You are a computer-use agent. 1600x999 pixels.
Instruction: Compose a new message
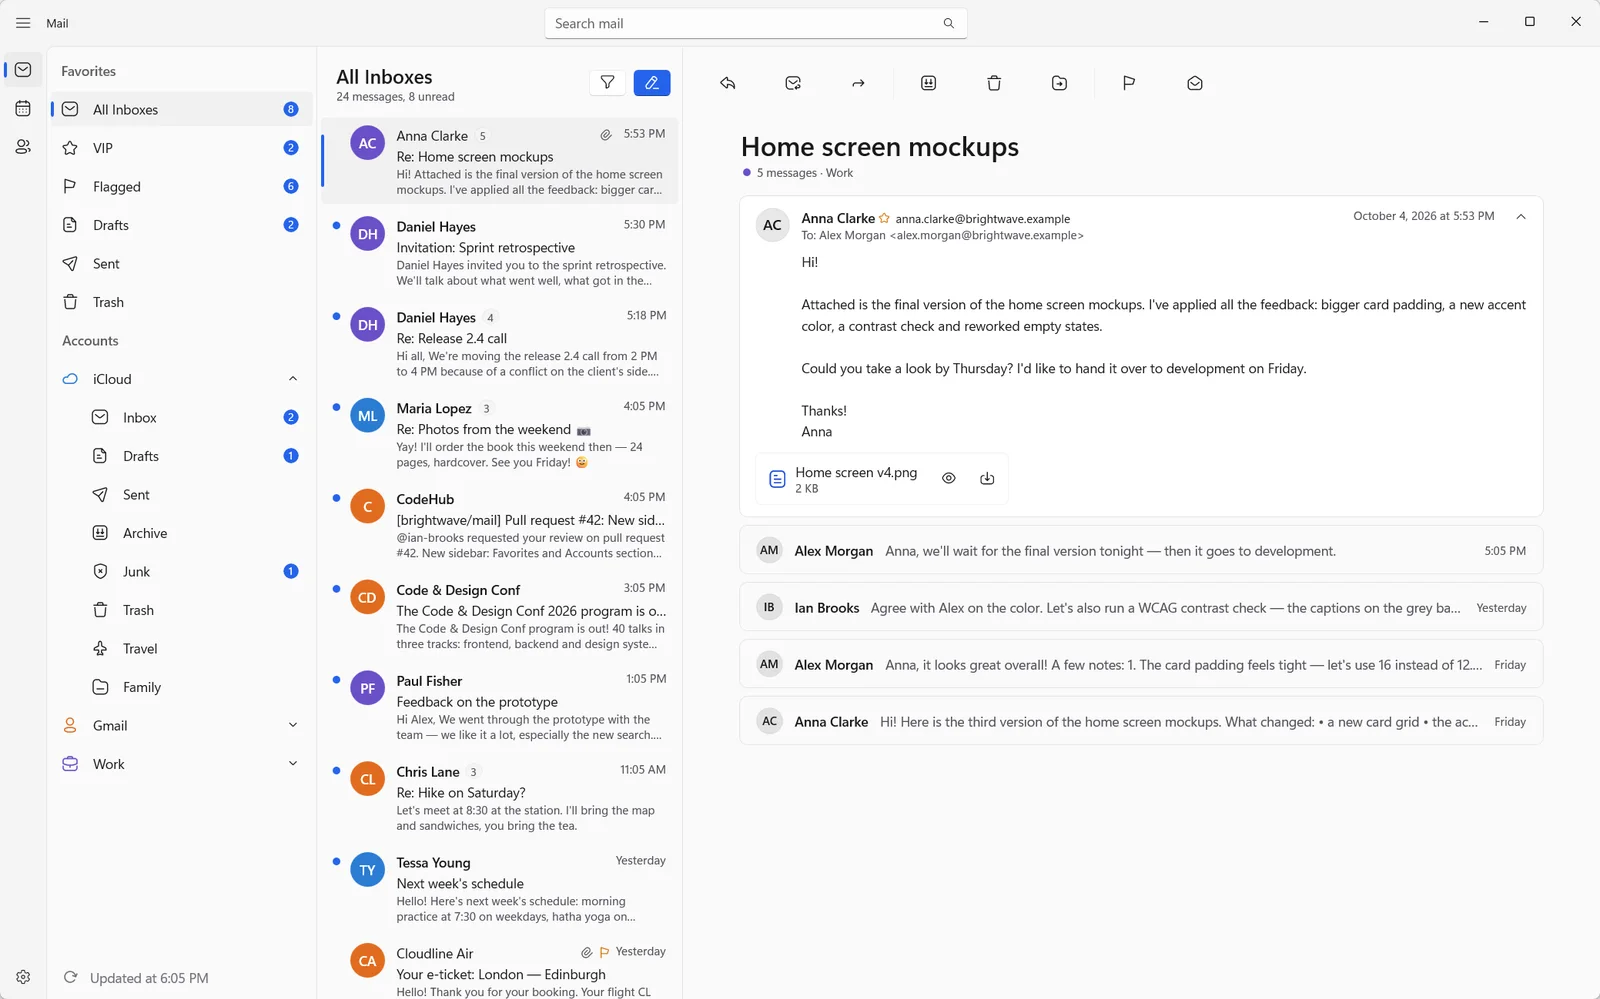(652, 83)
